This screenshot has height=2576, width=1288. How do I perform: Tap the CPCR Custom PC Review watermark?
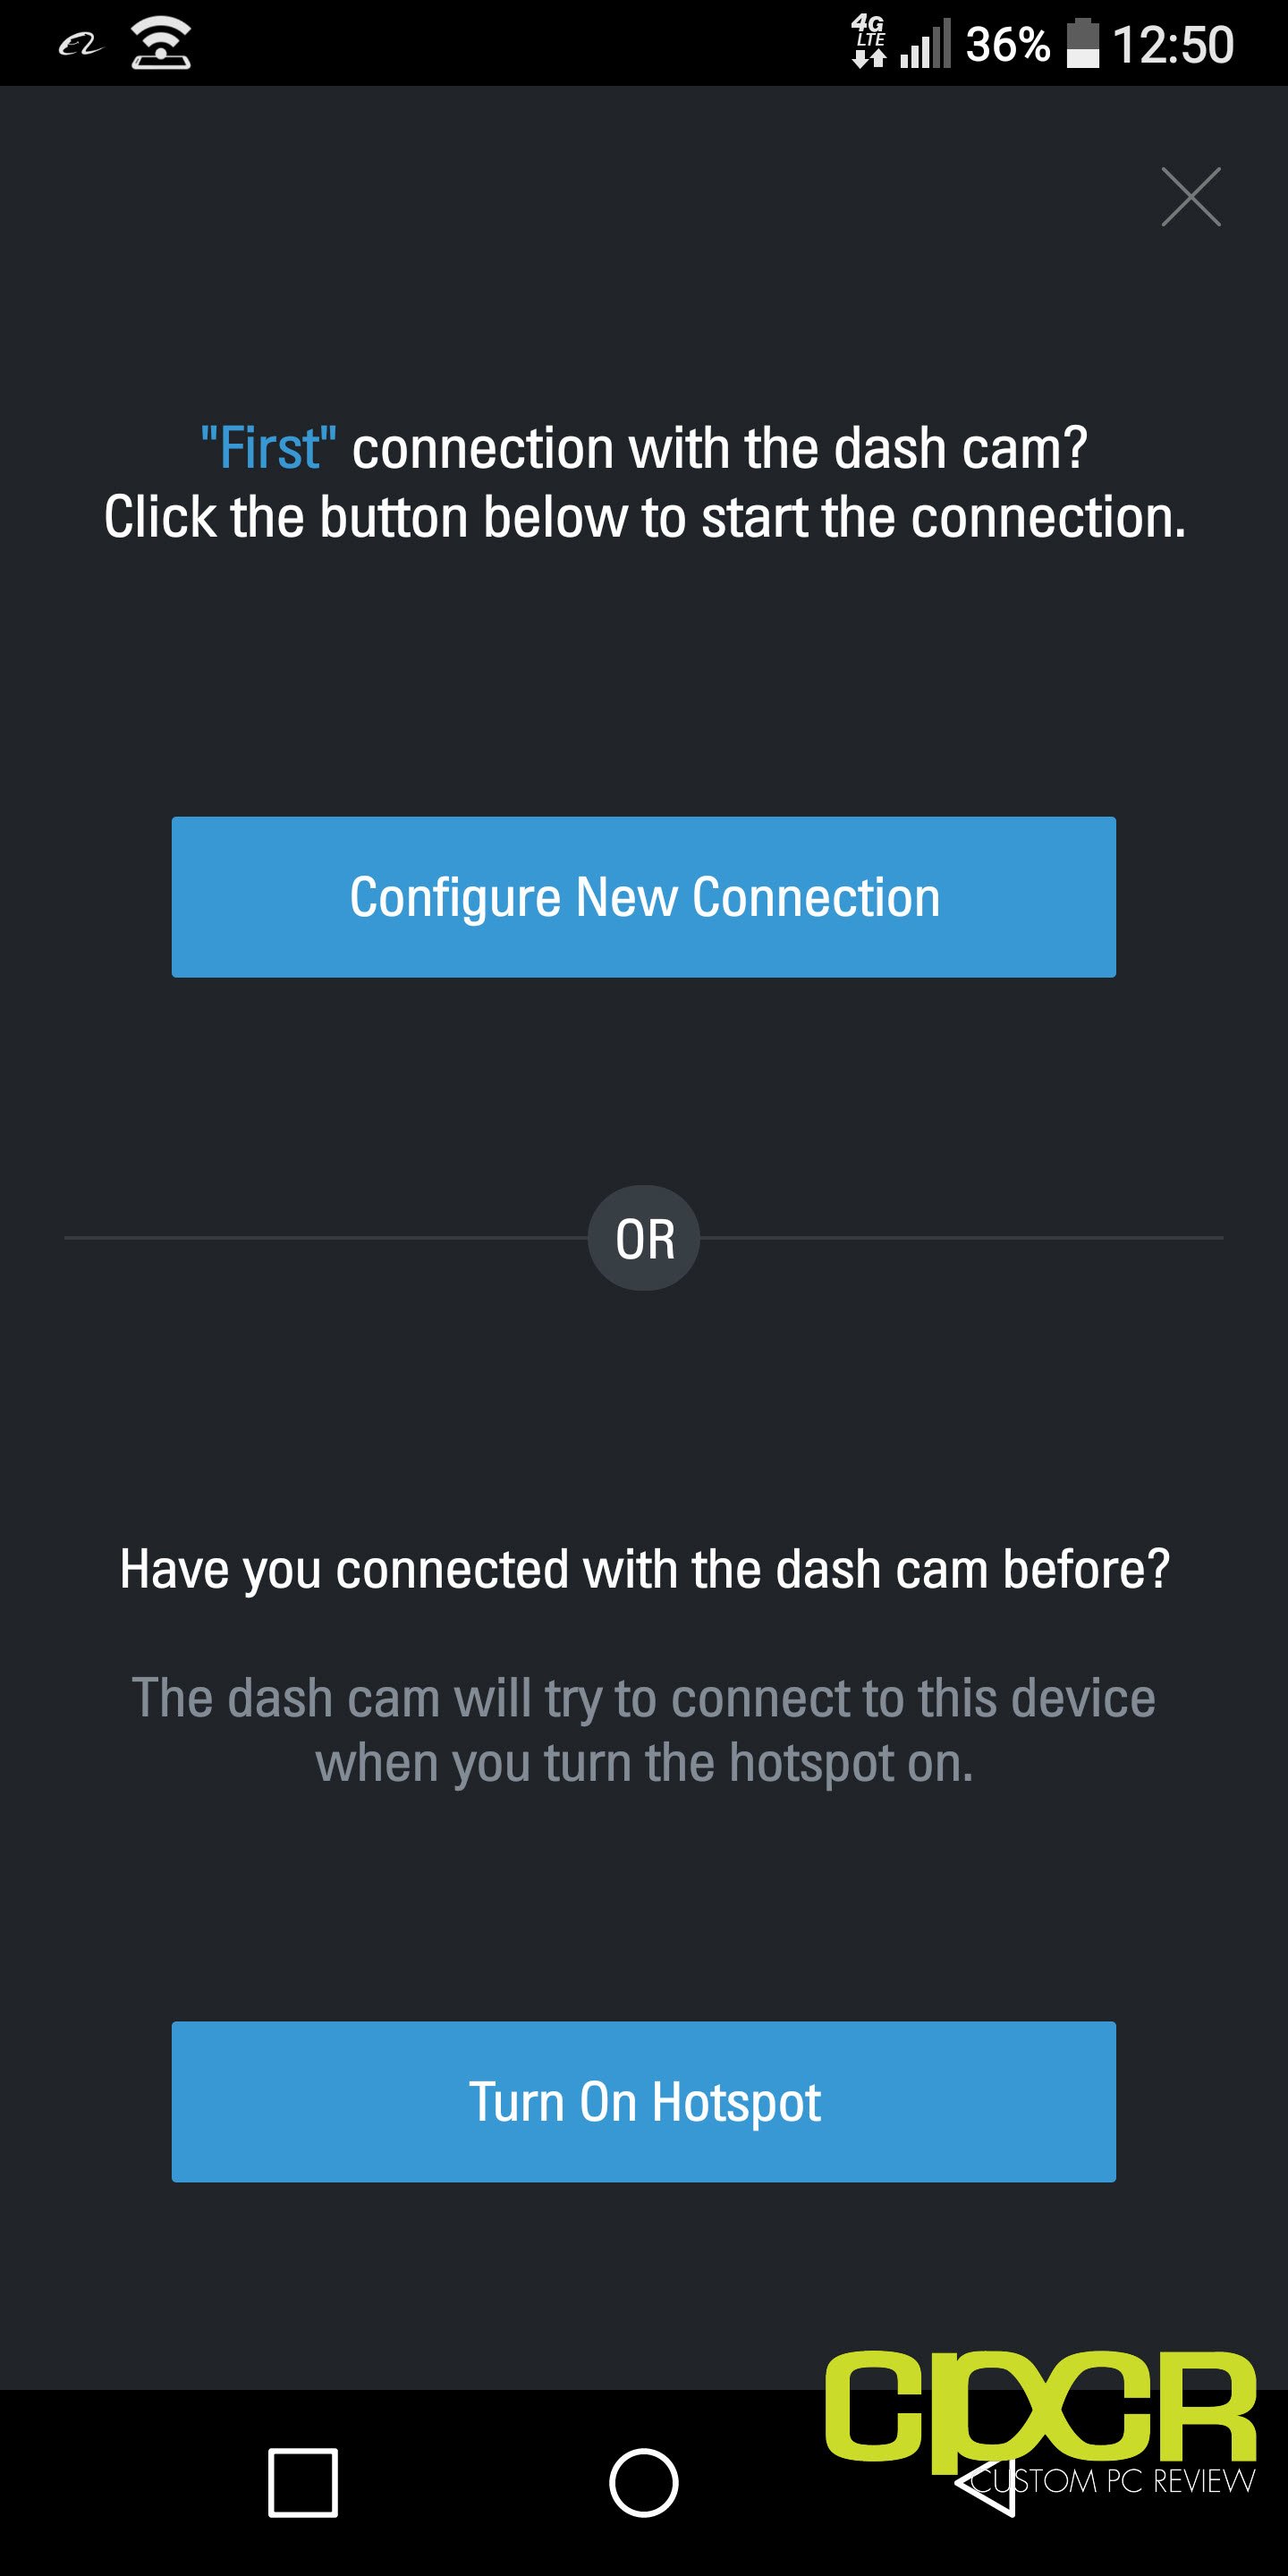coord(1040,2423)
